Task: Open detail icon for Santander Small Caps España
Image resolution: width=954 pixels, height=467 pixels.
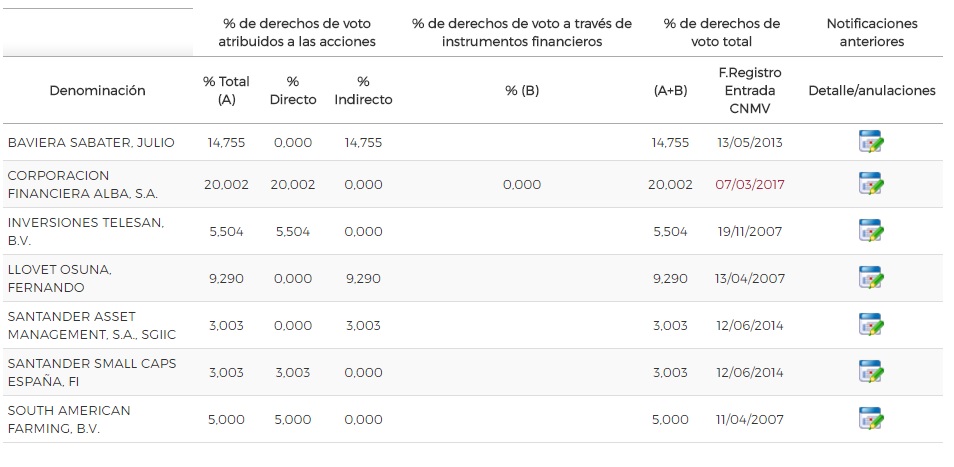Action: pos(871,372)
